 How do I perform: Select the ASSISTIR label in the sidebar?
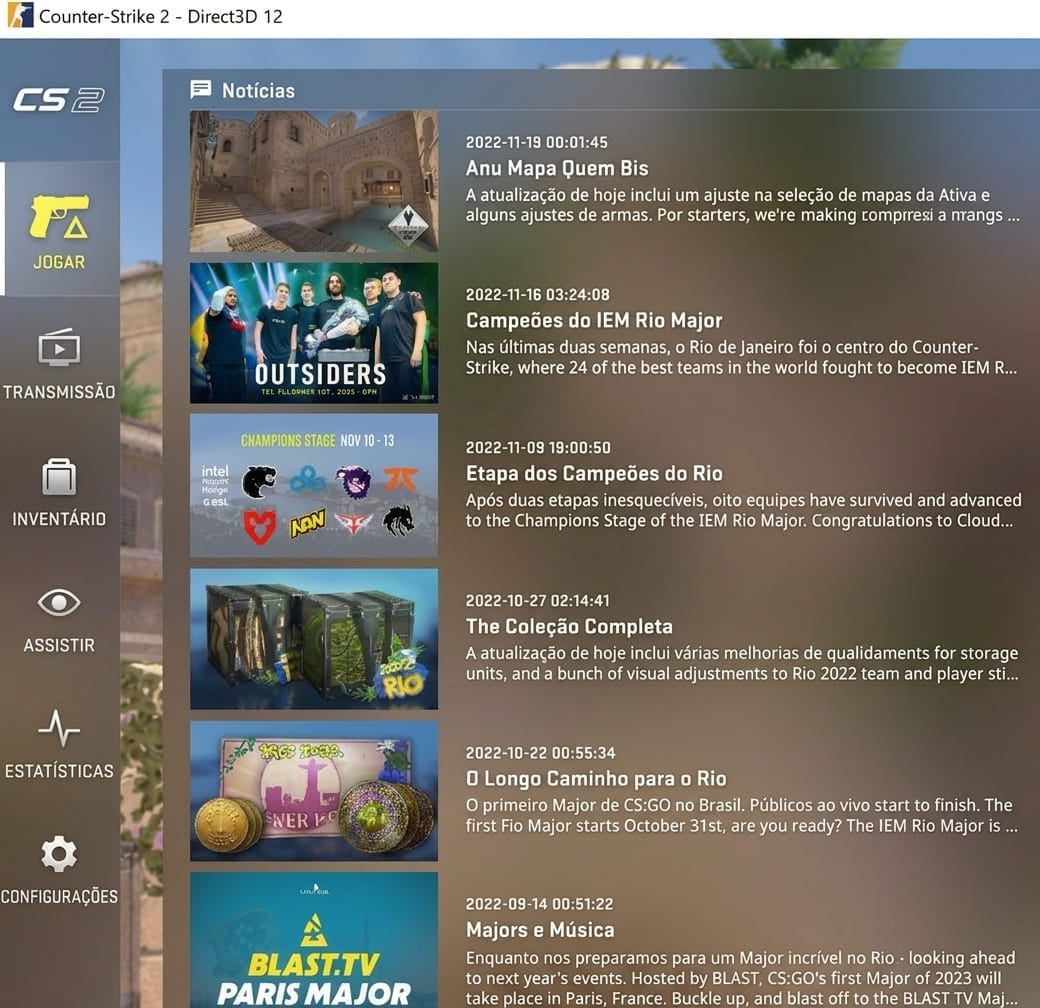(x=59, y=645)
